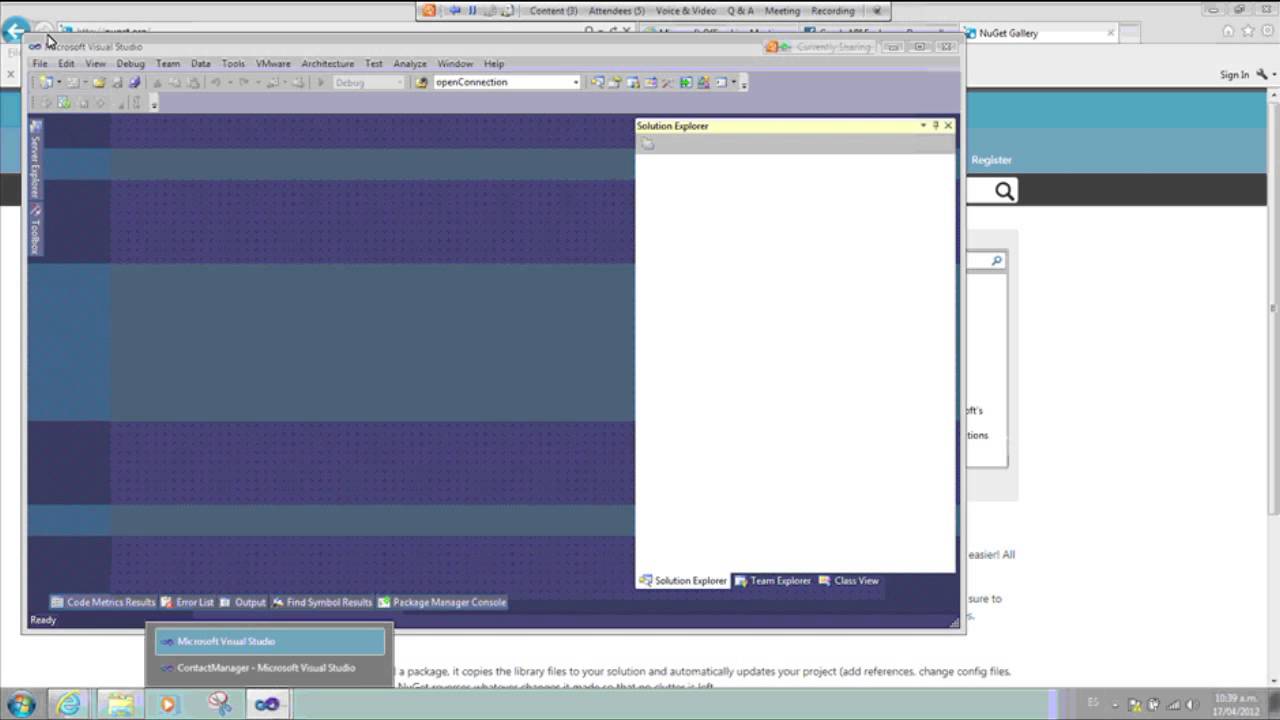Open the File menu in Visual Studio

(x=40, y=64)
